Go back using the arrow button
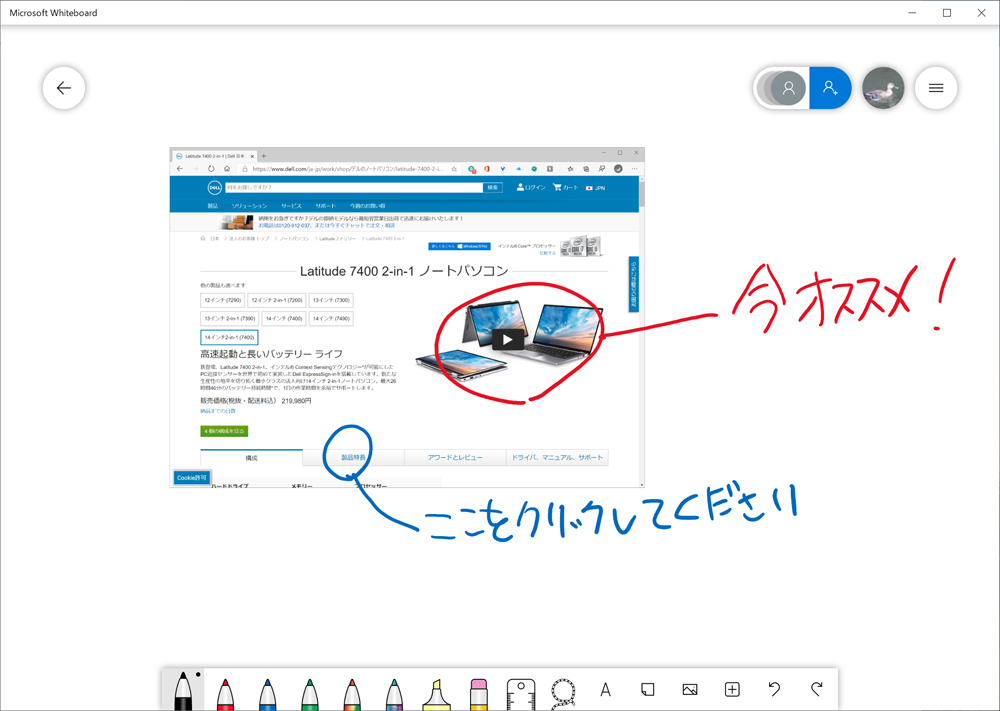The image size is (1000, 711). pyautogui.click(x=64, y=88)
